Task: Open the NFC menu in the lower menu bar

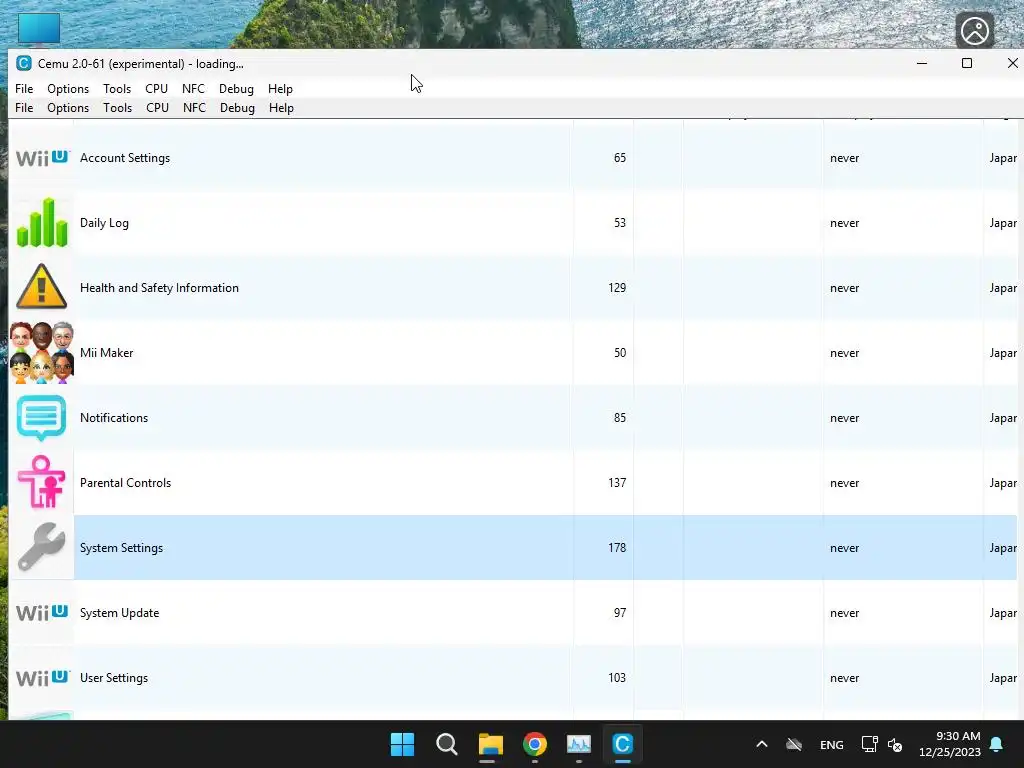Action: click(x=194, y=108)
